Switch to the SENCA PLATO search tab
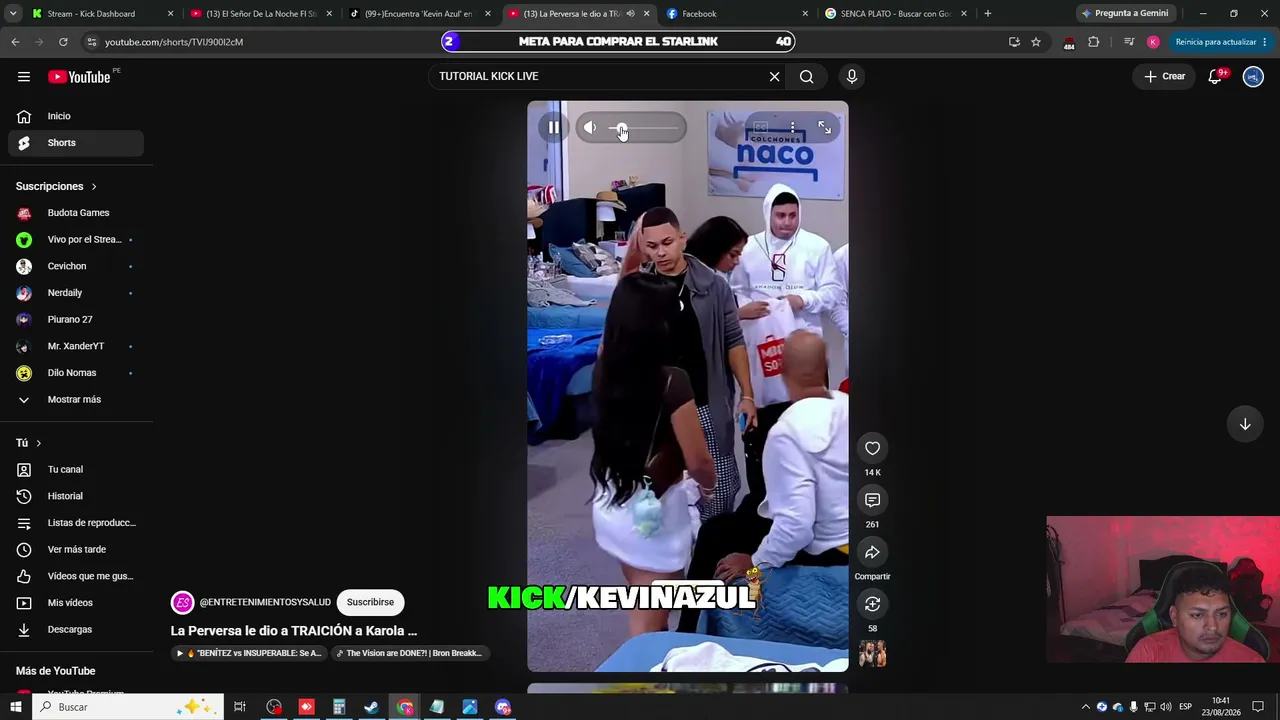This screenshot has width=1280, height=720. coord(896,14)
